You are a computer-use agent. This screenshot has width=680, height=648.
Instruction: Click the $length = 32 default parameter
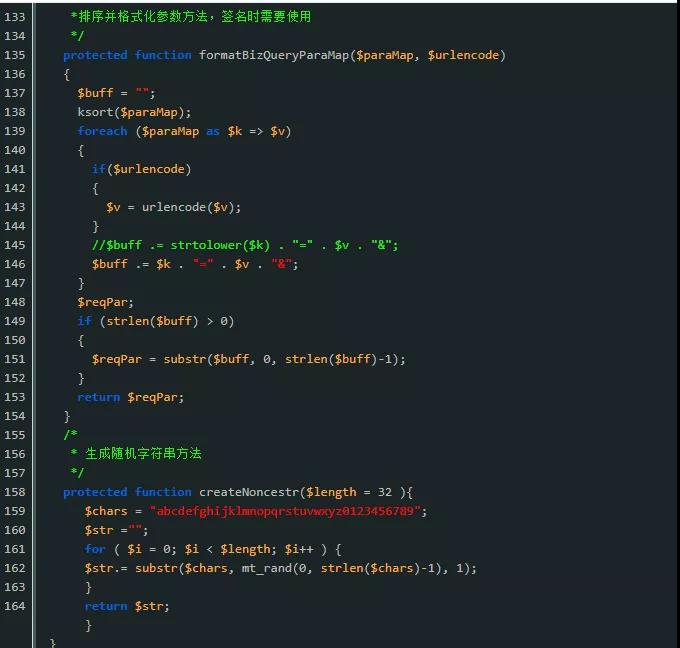click(349, 492)
